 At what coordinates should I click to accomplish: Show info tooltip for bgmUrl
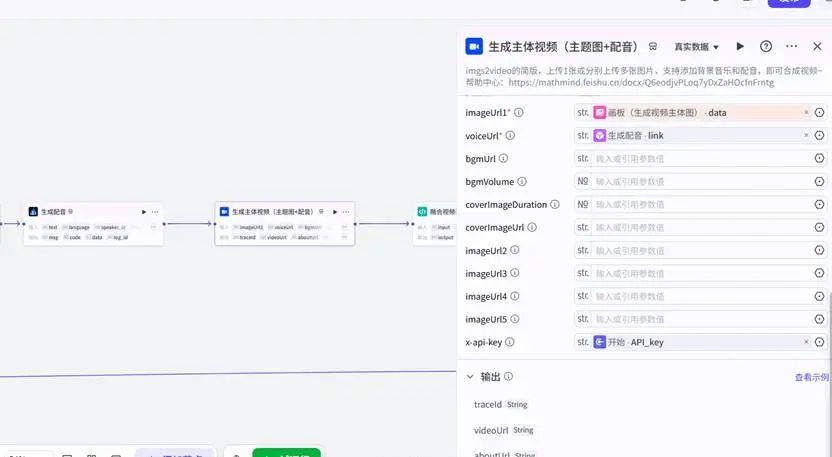tap(504, 158)
